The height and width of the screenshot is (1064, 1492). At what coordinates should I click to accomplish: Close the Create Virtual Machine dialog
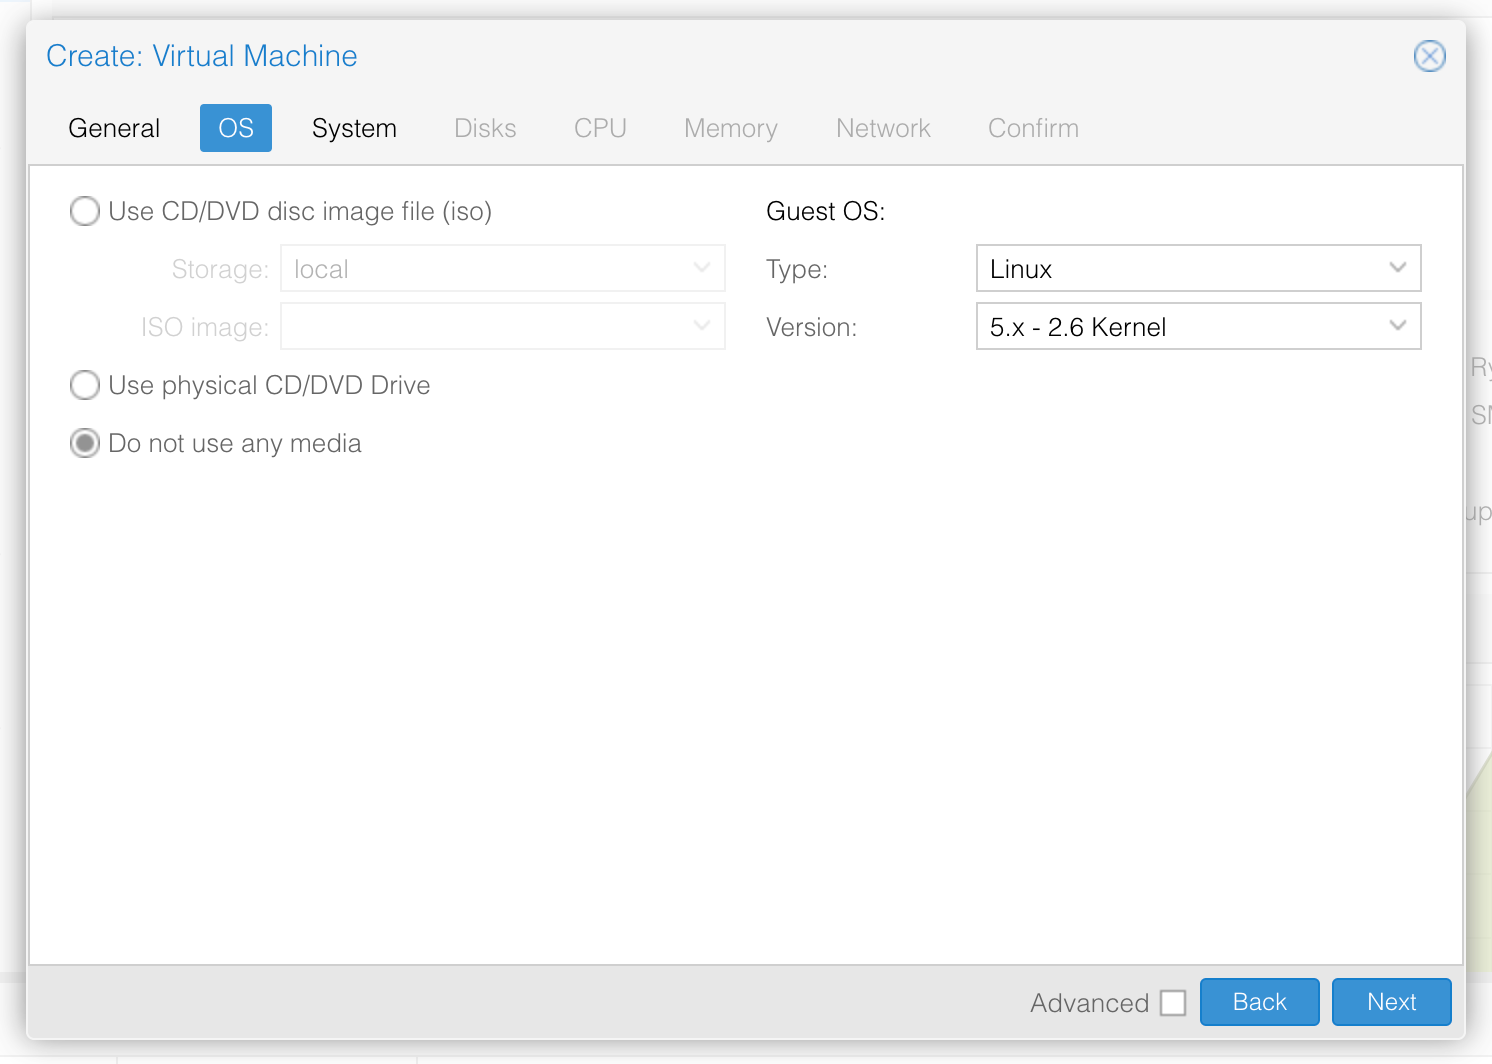pos(1429,56)
